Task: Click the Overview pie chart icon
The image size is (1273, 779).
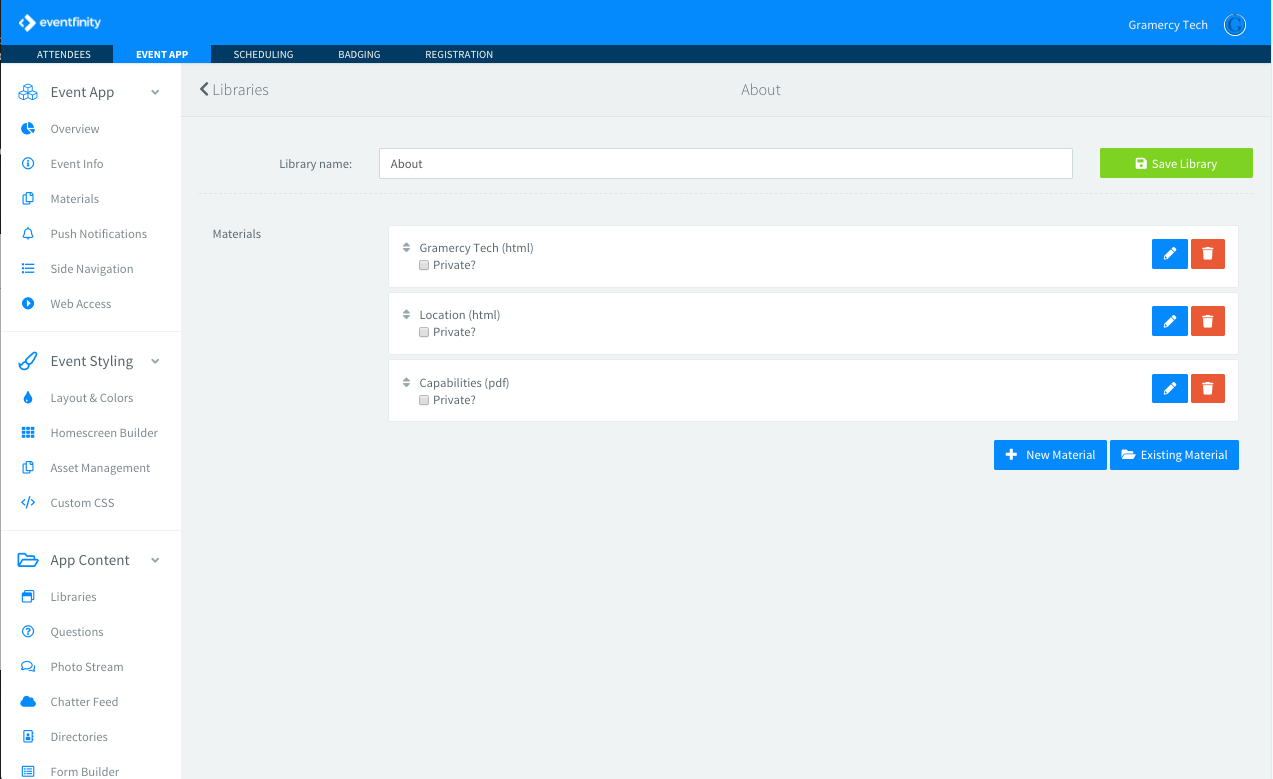Action: [x=28, y=129]
